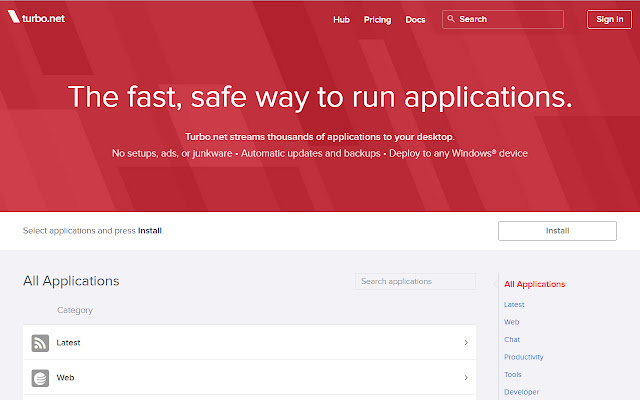Select All Applications in sidebar
This screenshot has height=400, width=640.
534,284
